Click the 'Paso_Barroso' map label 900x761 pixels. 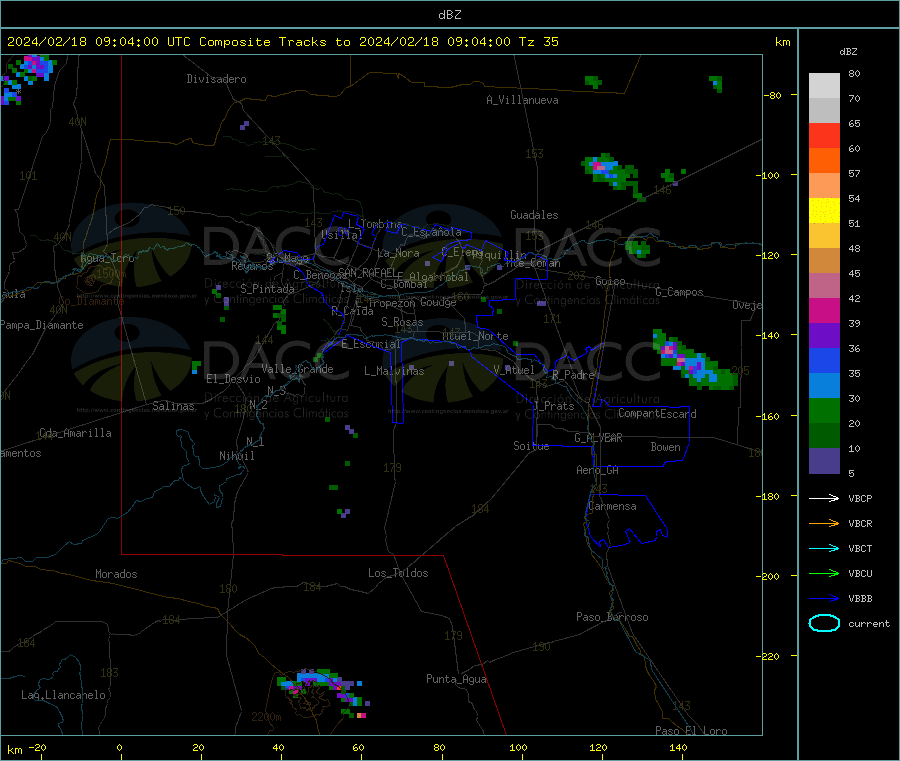[x=612, y=617]
